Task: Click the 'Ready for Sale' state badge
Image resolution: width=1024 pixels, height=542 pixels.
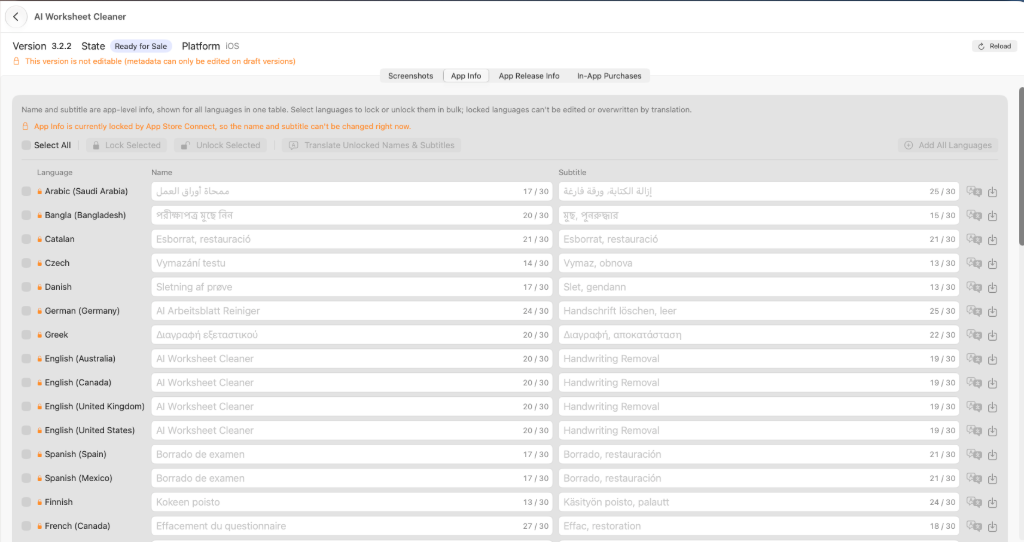Action: click(140, 46)
